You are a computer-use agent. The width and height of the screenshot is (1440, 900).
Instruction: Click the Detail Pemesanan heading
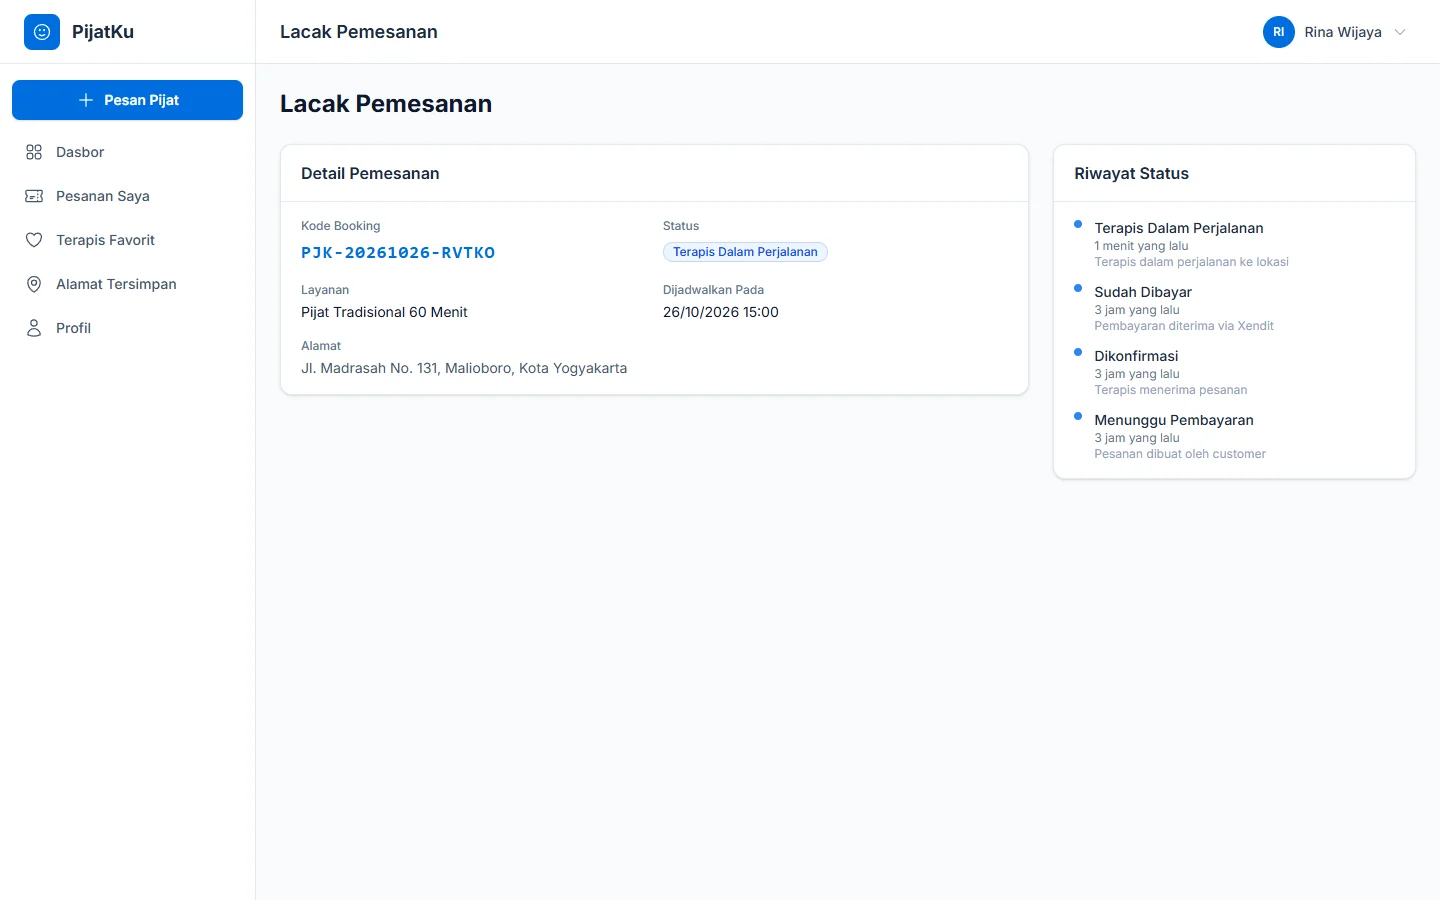[370, 173]
